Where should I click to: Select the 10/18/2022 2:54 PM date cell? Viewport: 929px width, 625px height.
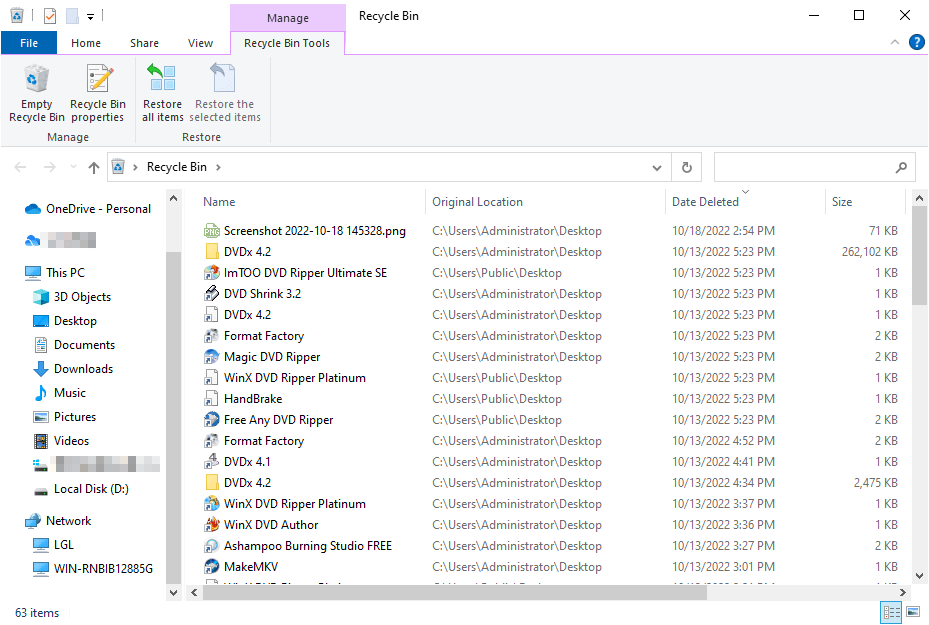[x=723, y=231]
